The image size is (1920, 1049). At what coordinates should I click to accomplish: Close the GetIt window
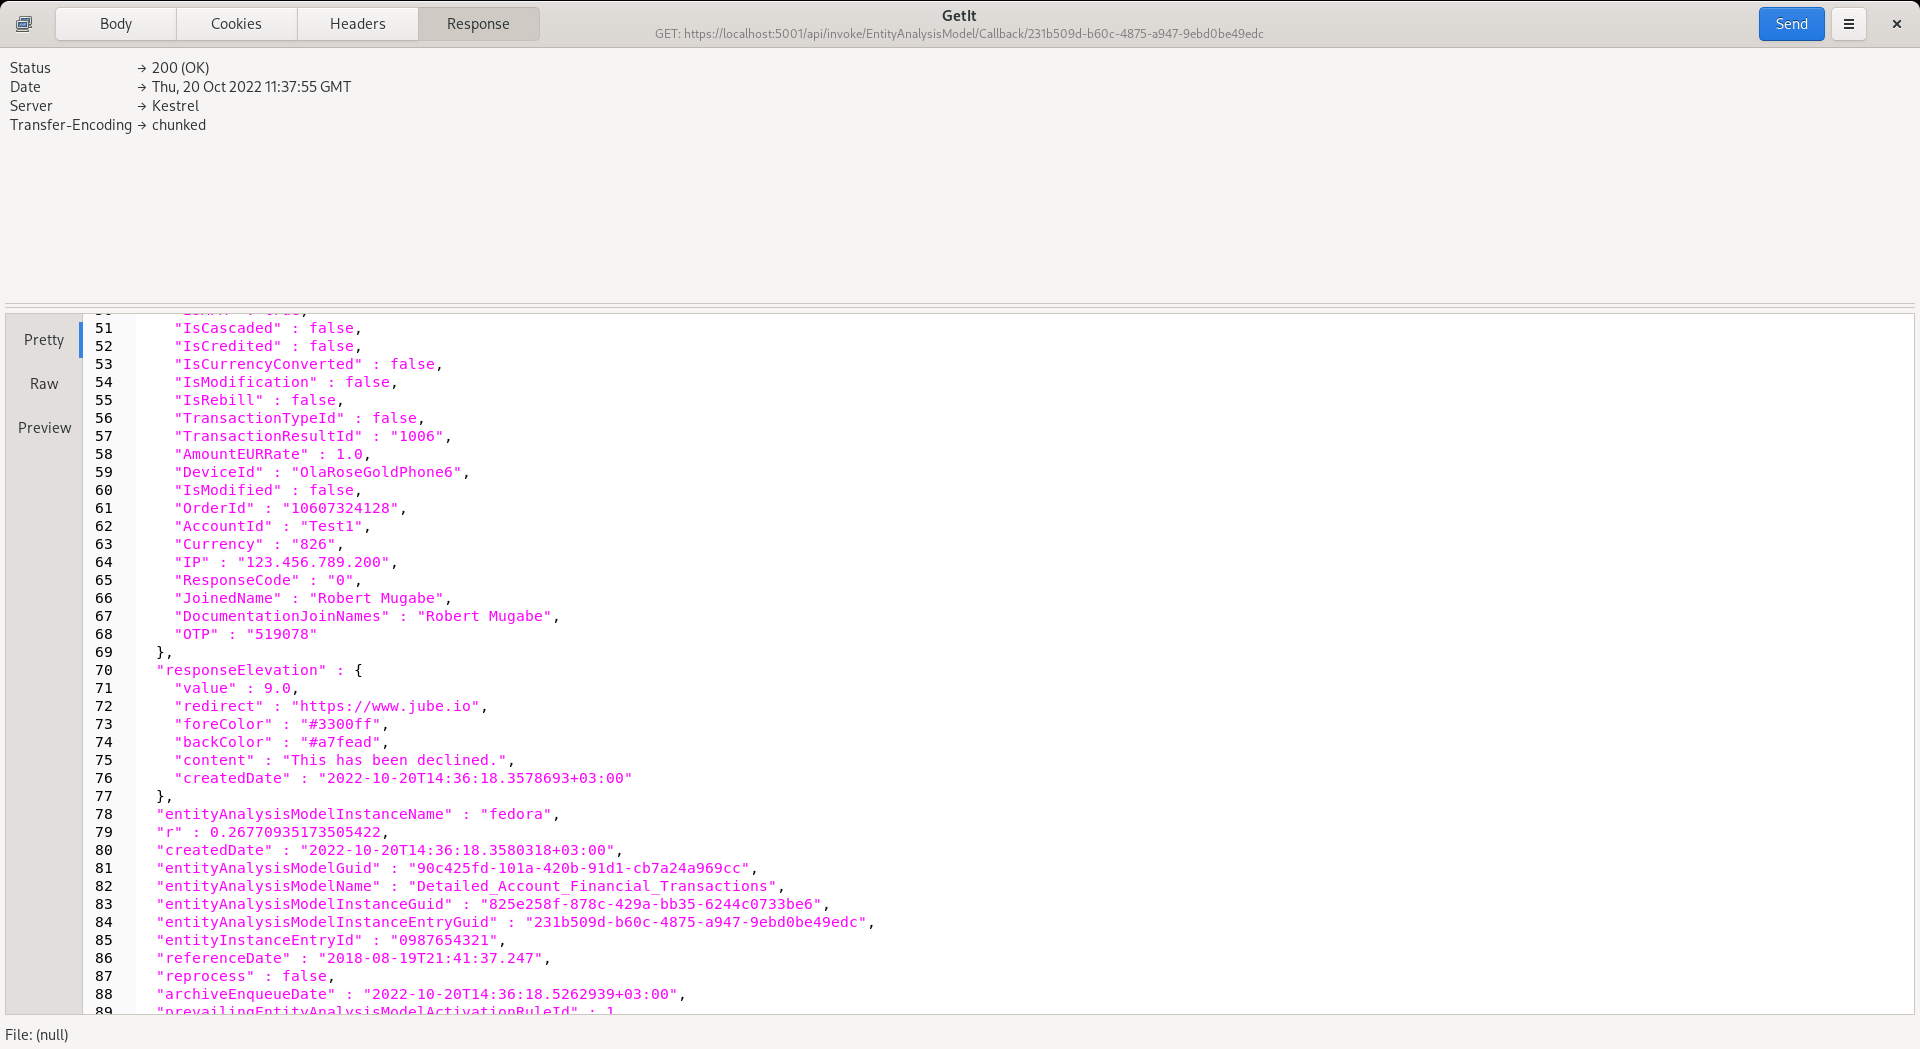point(1896,24)
